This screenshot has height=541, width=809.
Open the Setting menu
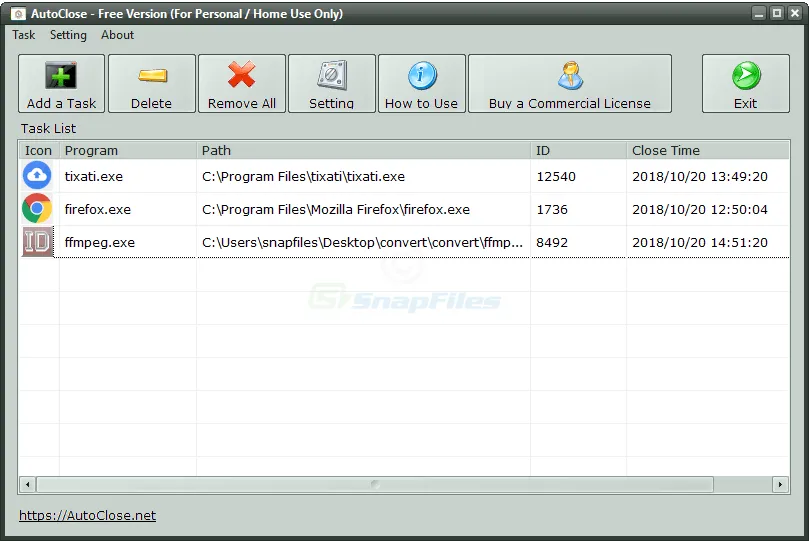coord(68,35)
